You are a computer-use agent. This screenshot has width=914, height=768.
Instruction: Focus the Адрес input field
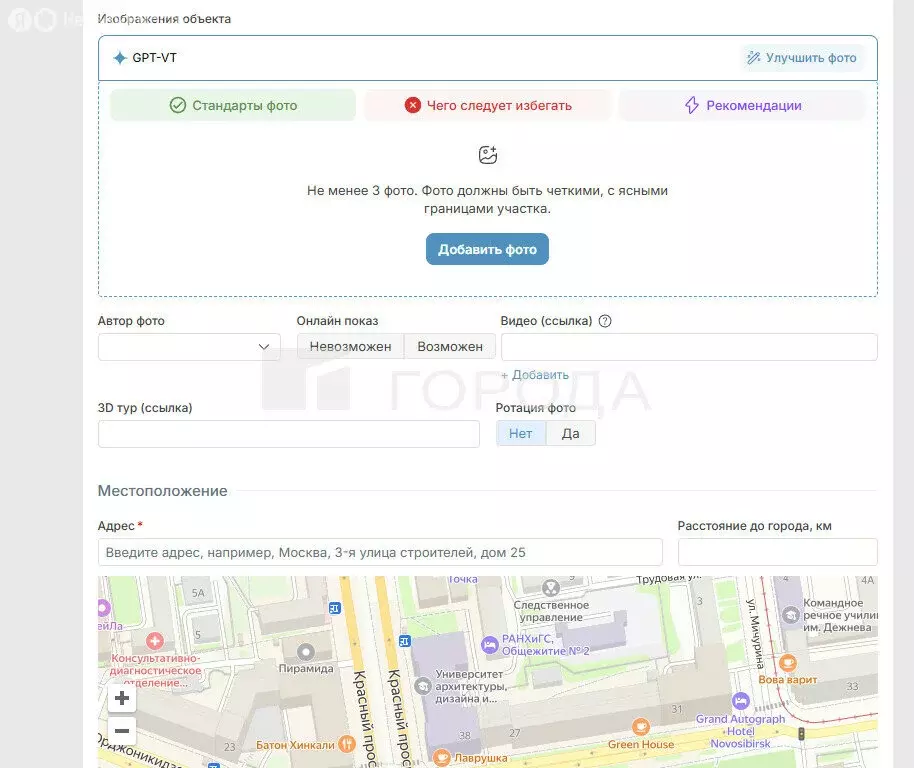tap(380, 552)
